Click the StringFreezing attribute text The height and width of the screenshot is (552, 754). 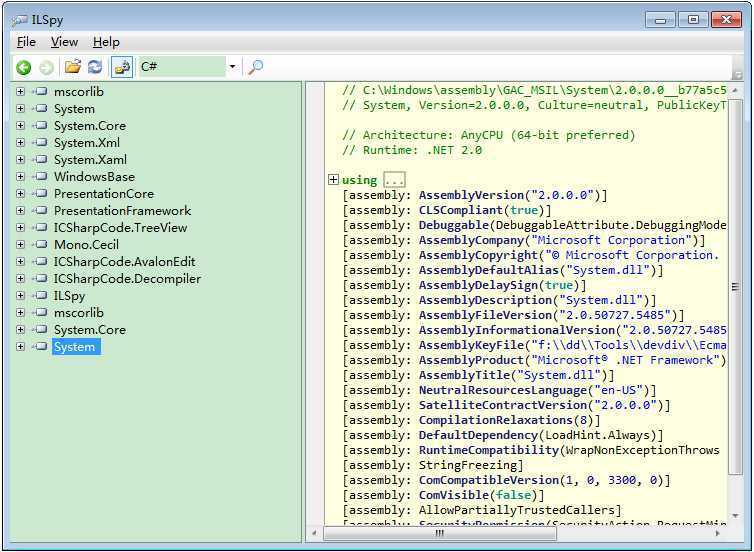point(467,465)
